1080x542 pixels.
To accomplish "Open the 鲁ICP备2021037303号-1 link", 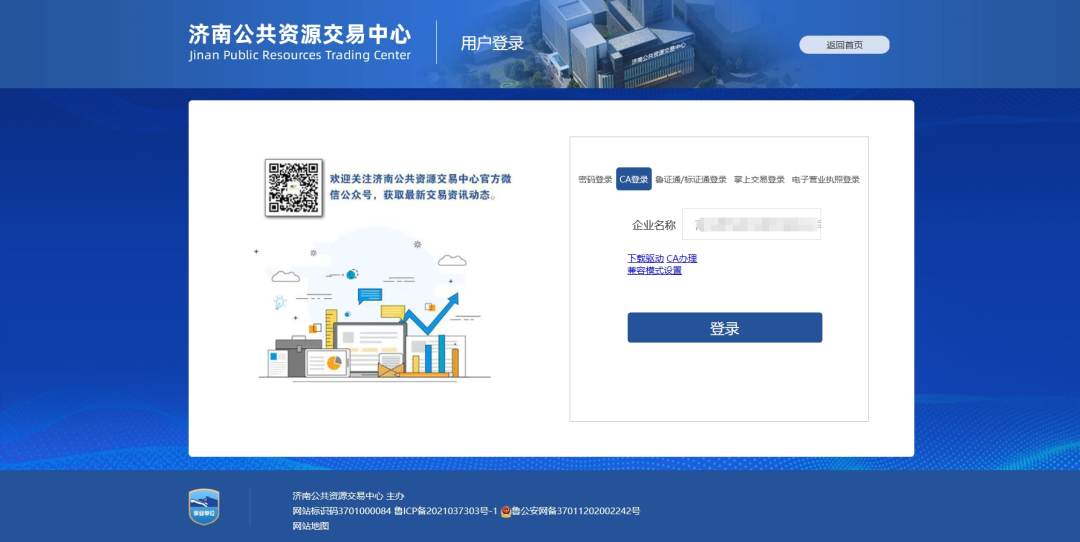I will [x=445, y=511].
